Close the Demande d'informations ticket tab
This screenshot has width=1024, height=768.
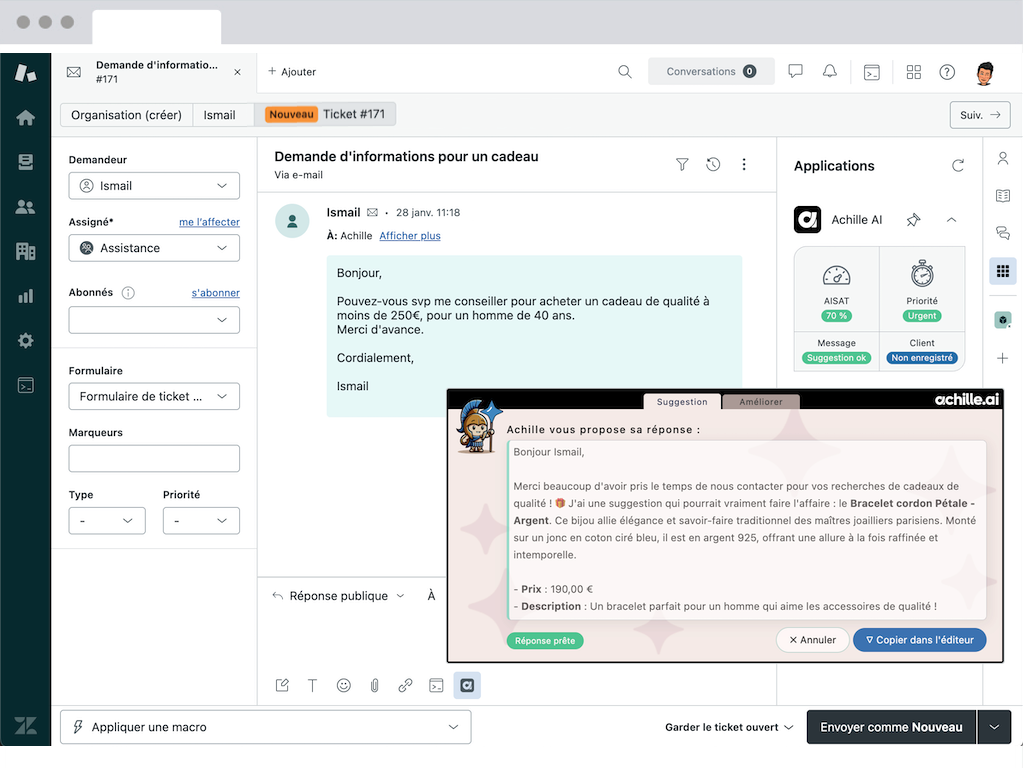click(237, 72)
